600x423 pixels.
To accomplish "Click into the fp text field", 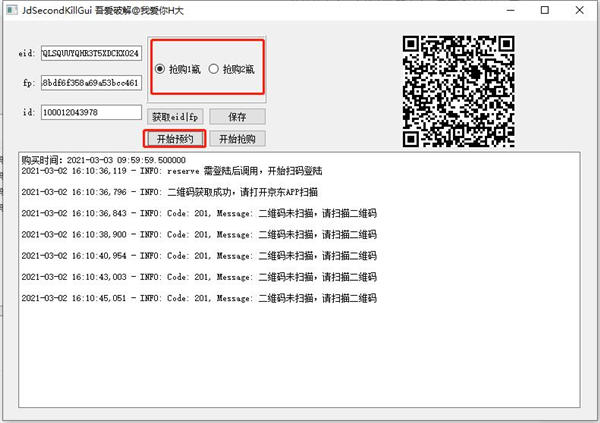I will 91,83.
